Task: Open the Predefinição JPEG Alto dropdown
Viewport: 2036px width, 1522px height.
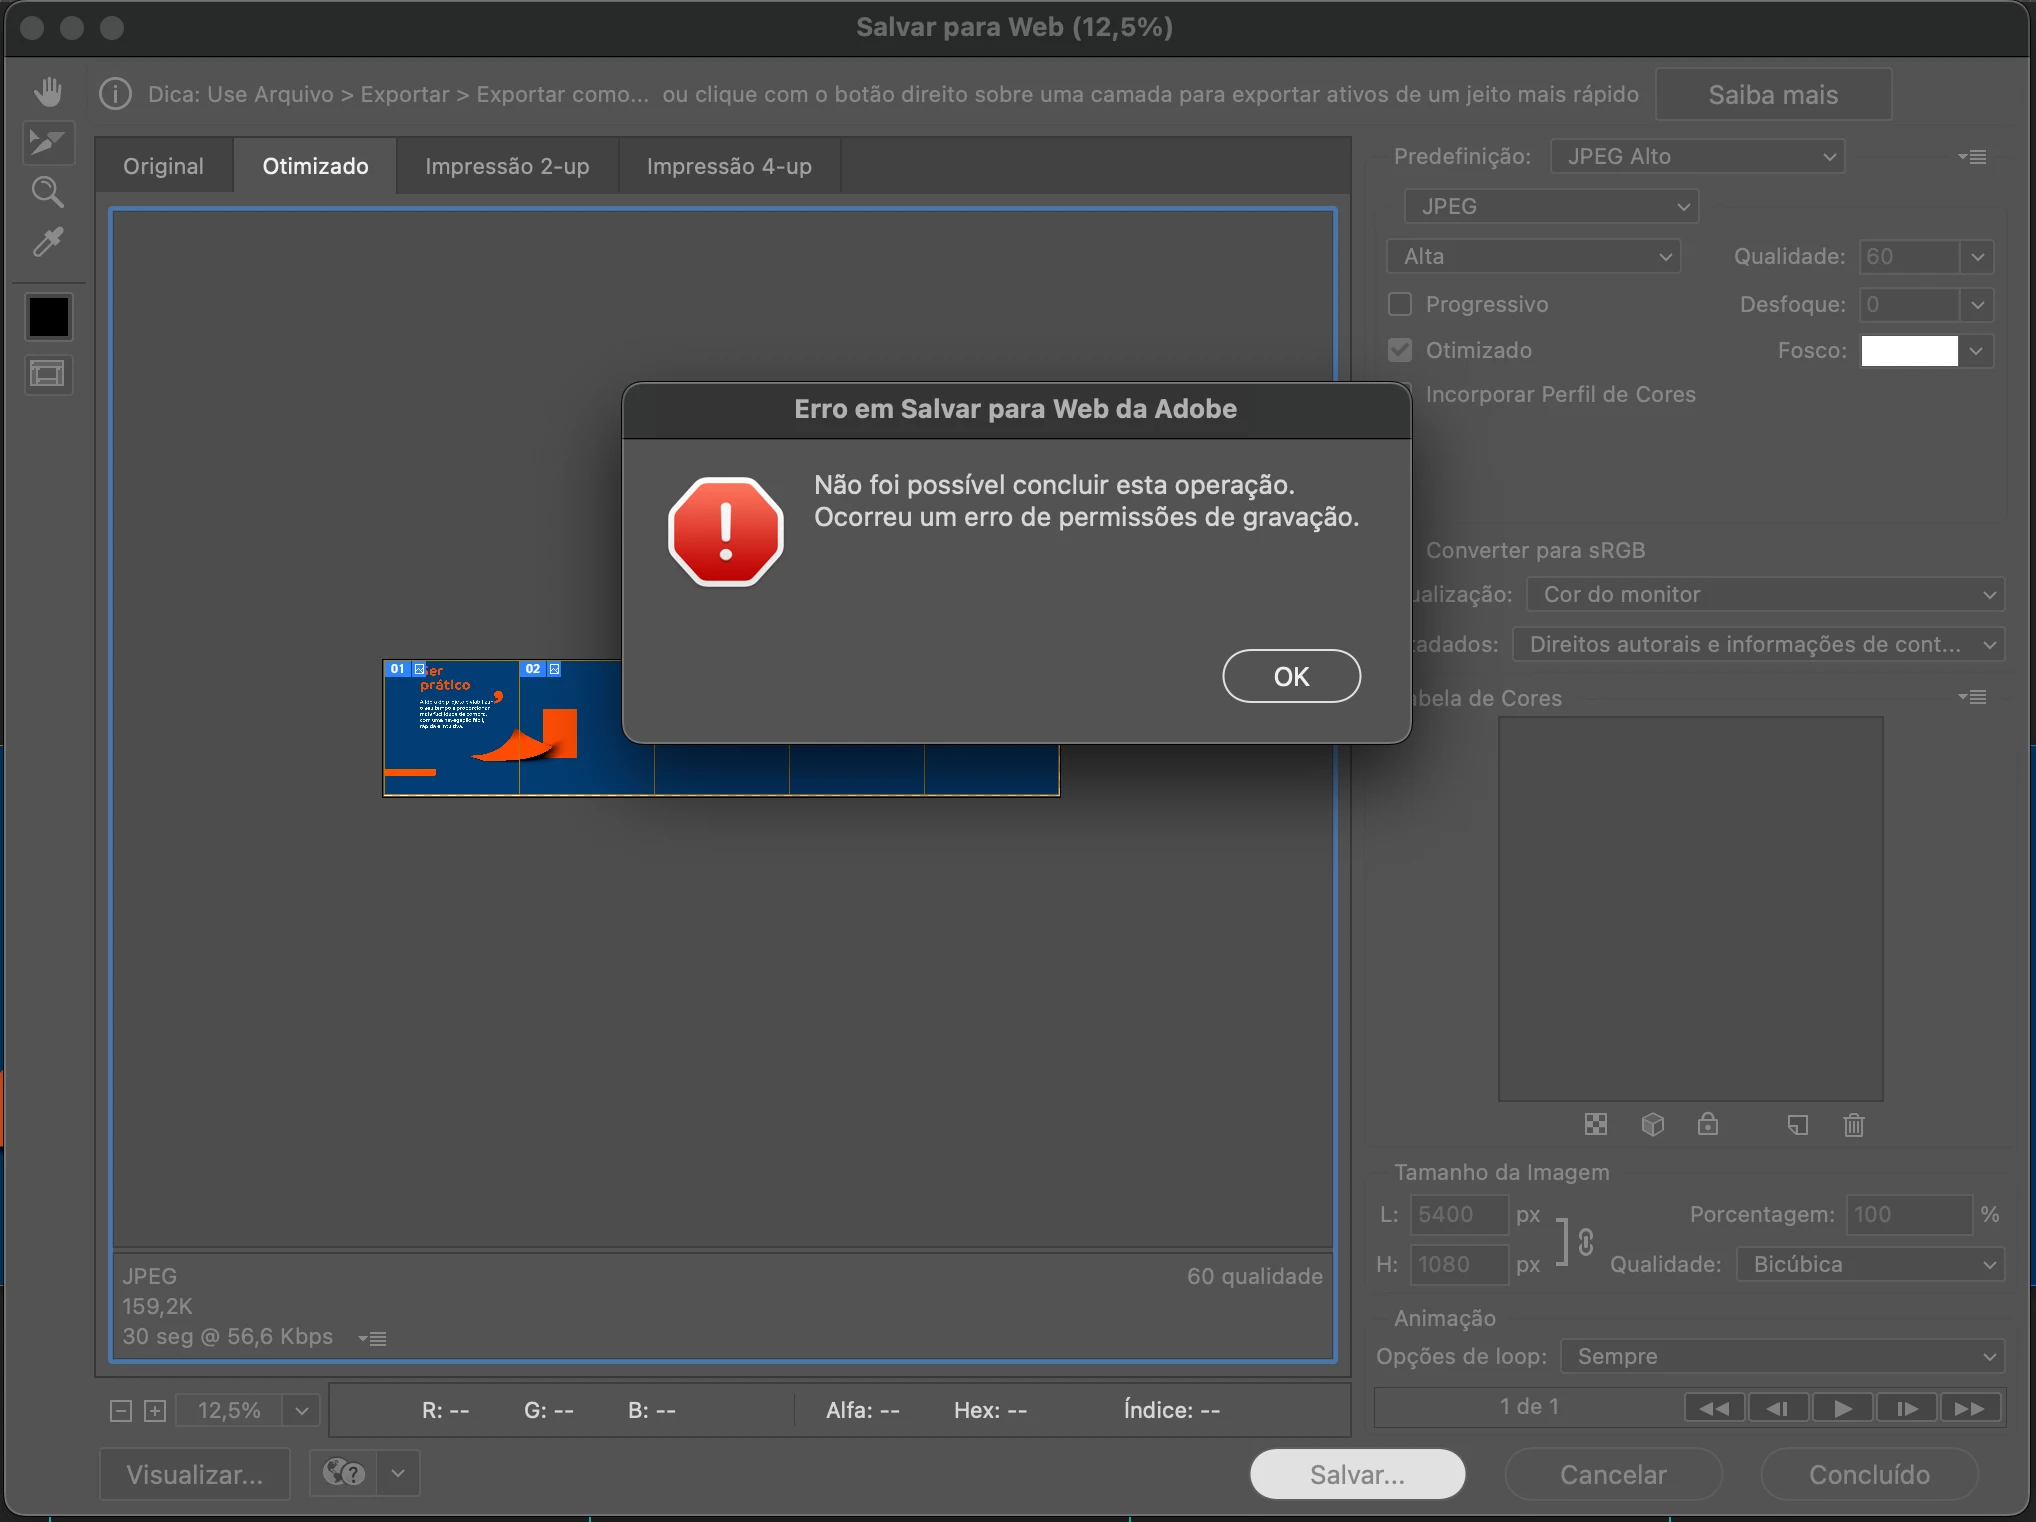Action: point(1697,157)
